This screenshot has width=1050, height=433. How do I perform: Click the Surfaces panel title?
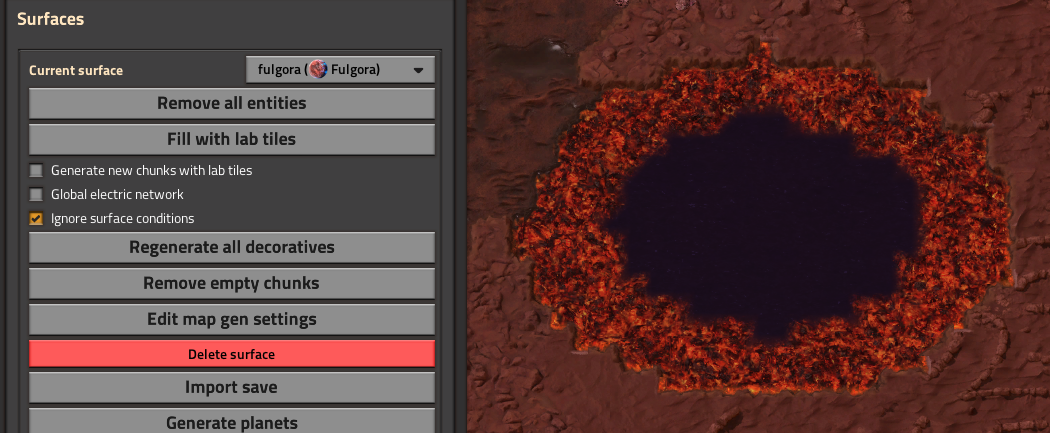50,19
